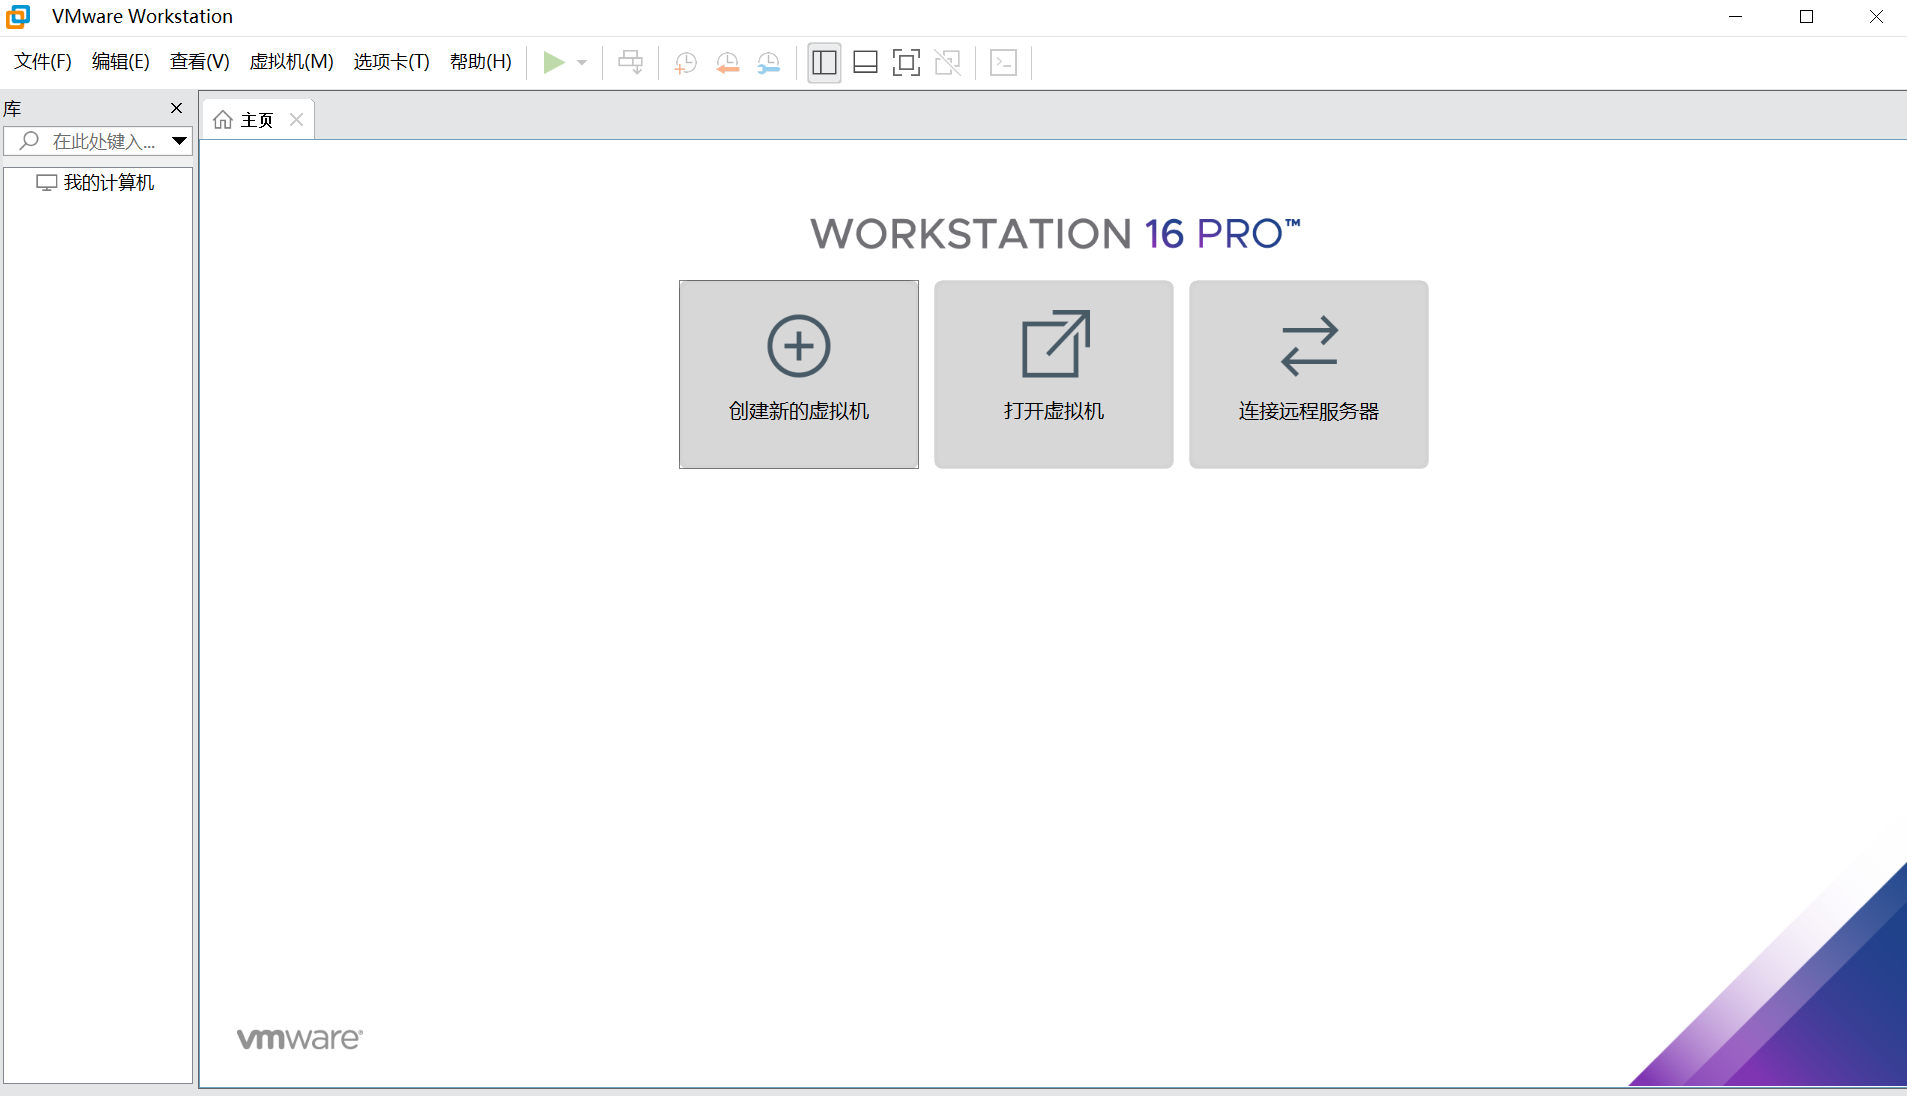Screen dimensions: 1907x1096
Task: Click 连接远程服务器 tile
Action: coord(1309,374)
